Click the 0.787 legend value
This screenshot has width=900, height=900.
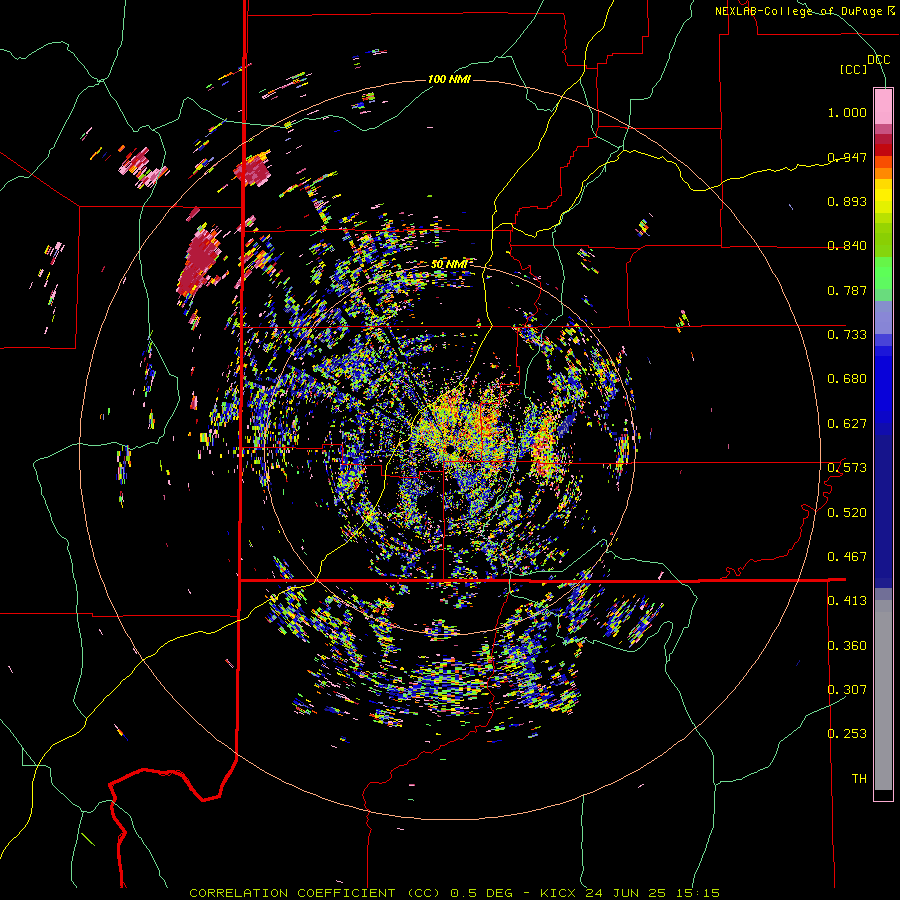coord(847,290)
